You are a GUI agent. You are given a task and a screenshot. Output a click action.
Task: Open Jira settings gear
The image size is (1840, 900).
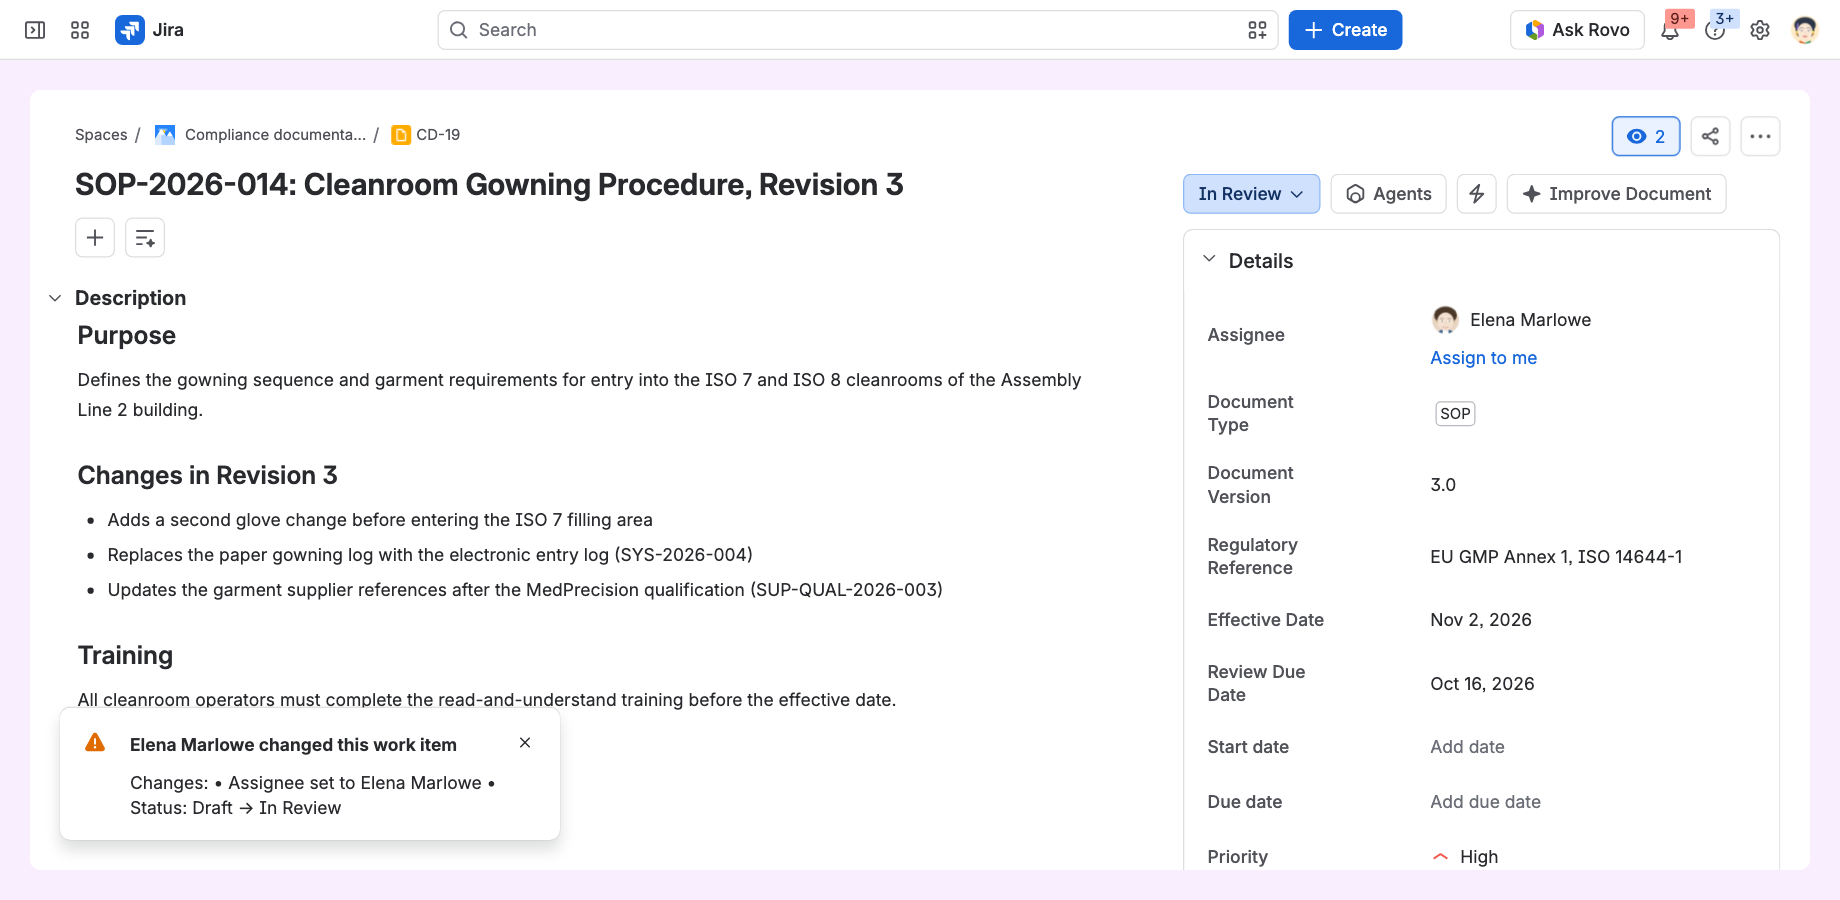pos(1760,30)
